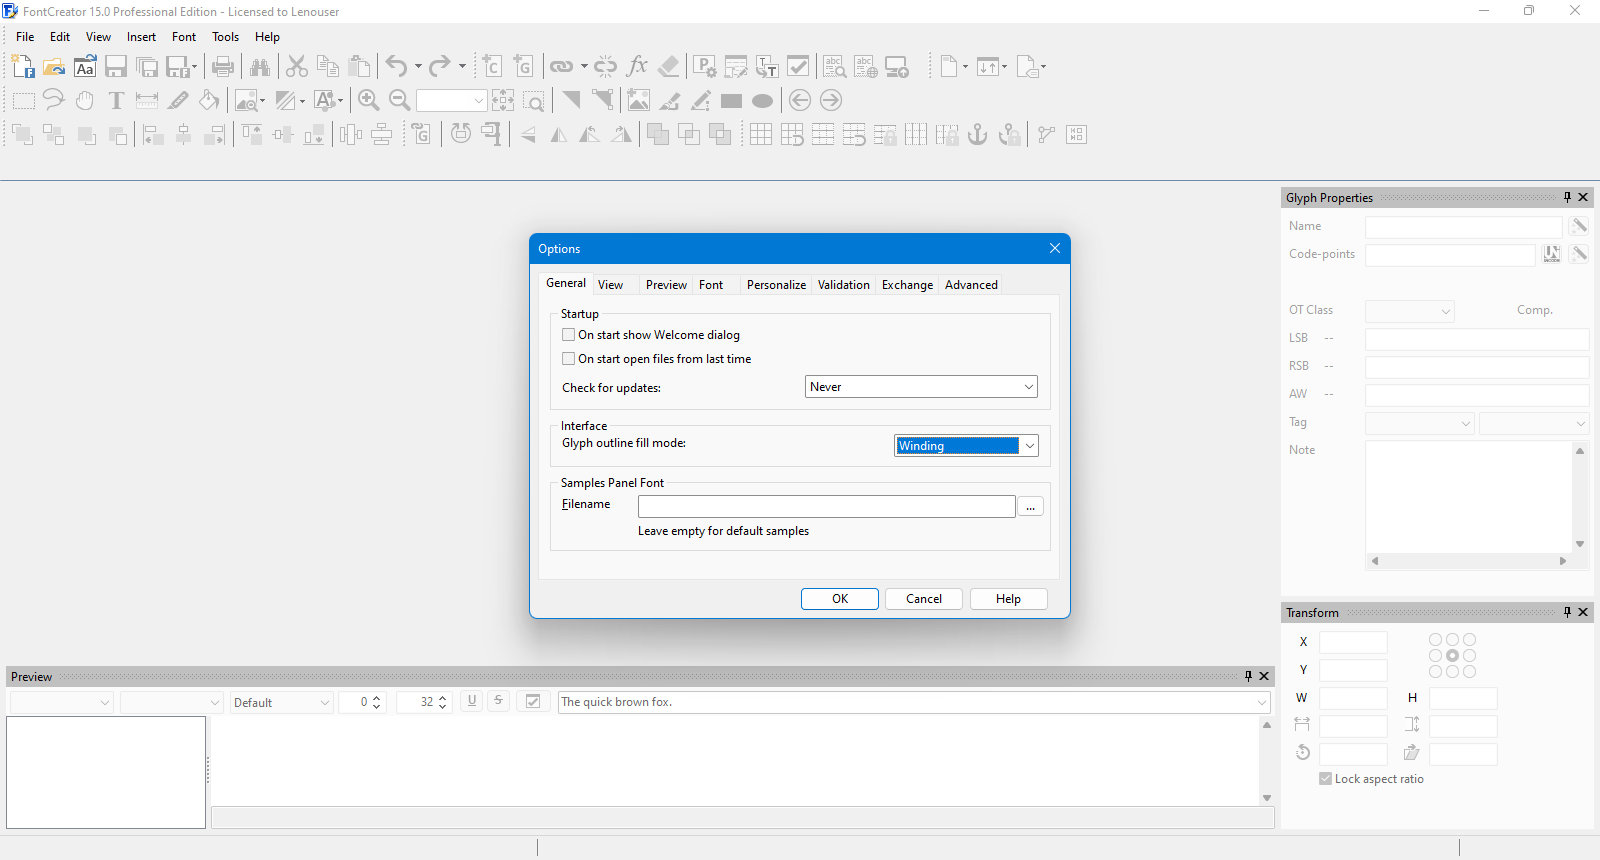Click the Find binoculars icon
1600x860 pixels.
coord(260,67)
